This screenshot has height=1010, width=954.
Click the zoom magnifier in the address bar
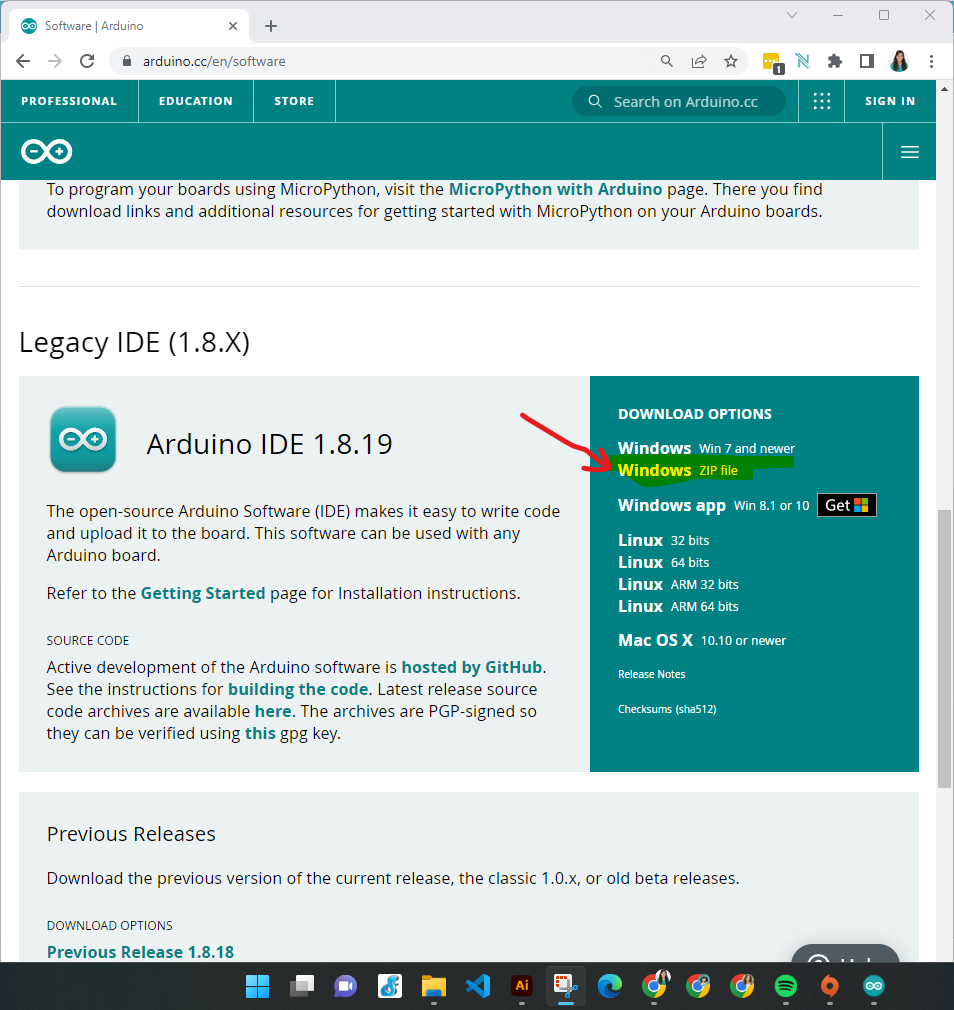click(x=667, y=61)
